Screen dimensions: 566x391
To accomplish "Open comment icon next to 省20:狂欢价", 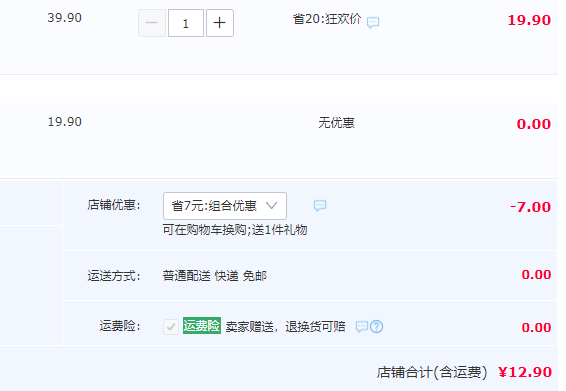I will point(373,22).
